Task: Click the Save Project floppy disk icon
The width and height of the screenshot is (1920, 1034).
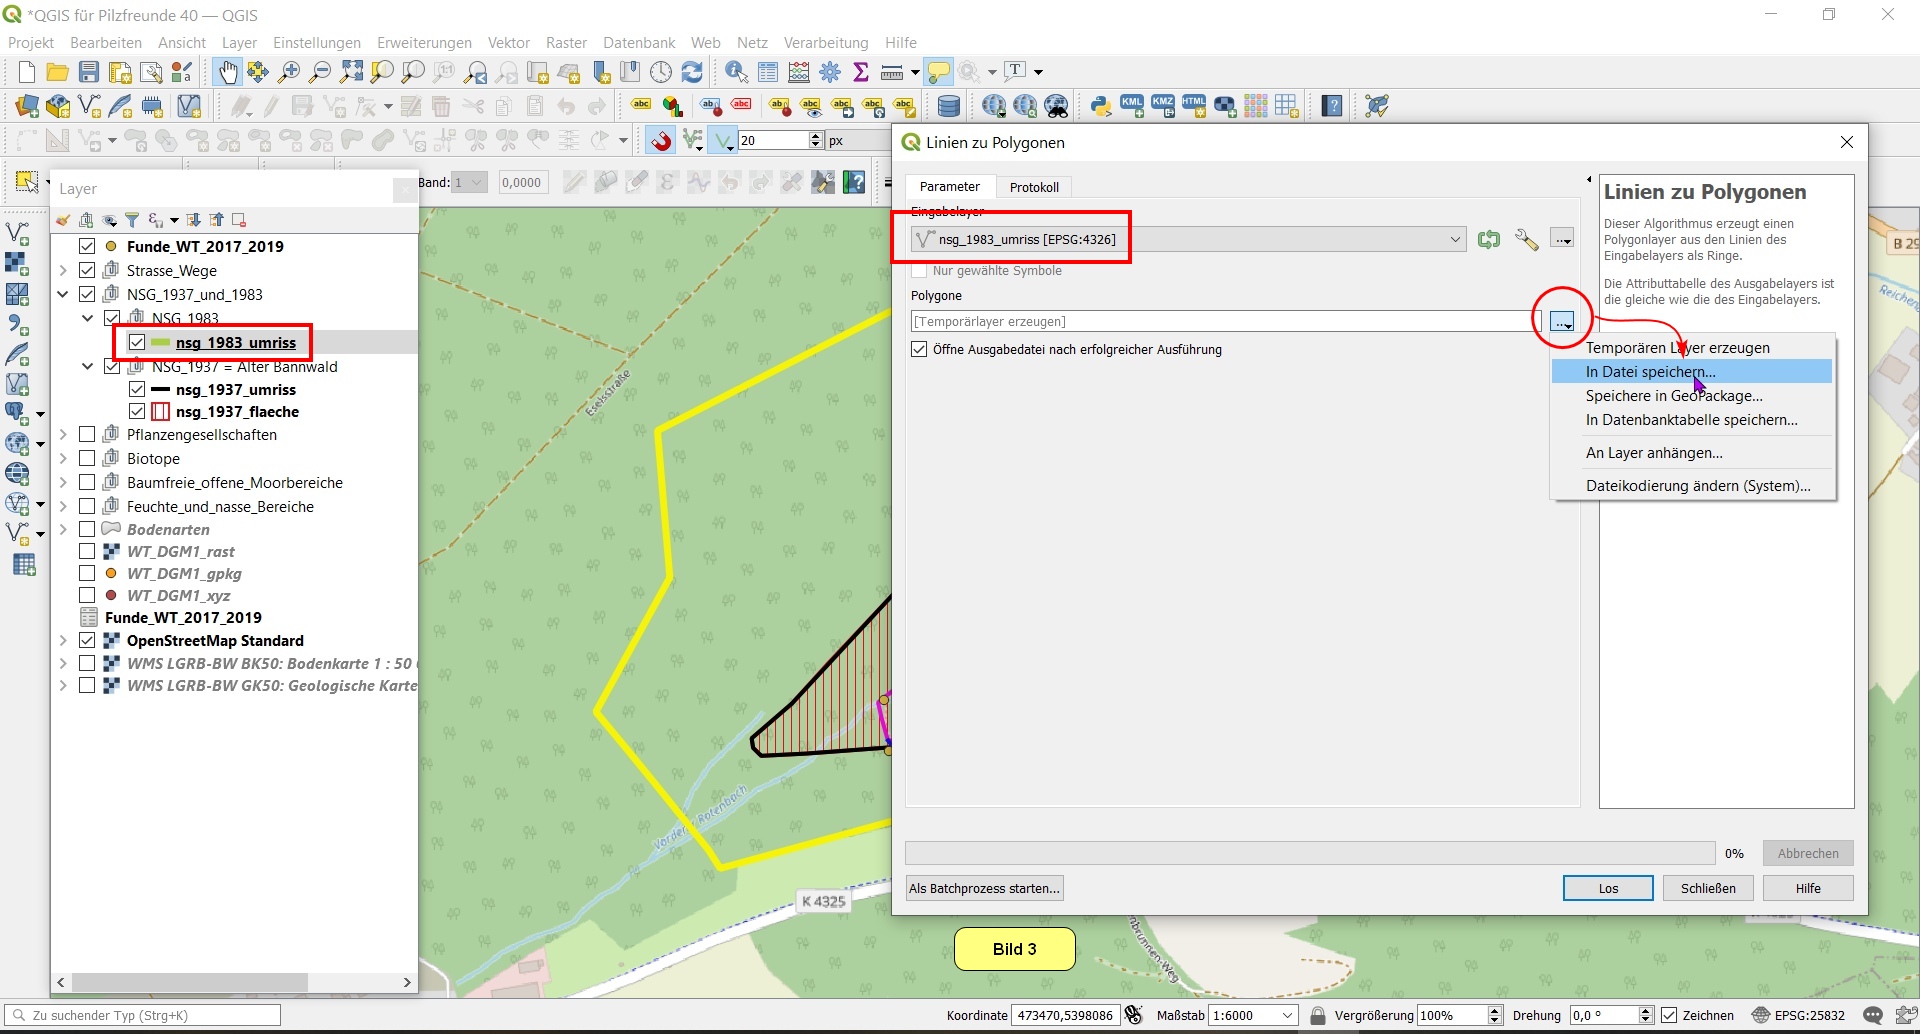Action: coord(89,72)
